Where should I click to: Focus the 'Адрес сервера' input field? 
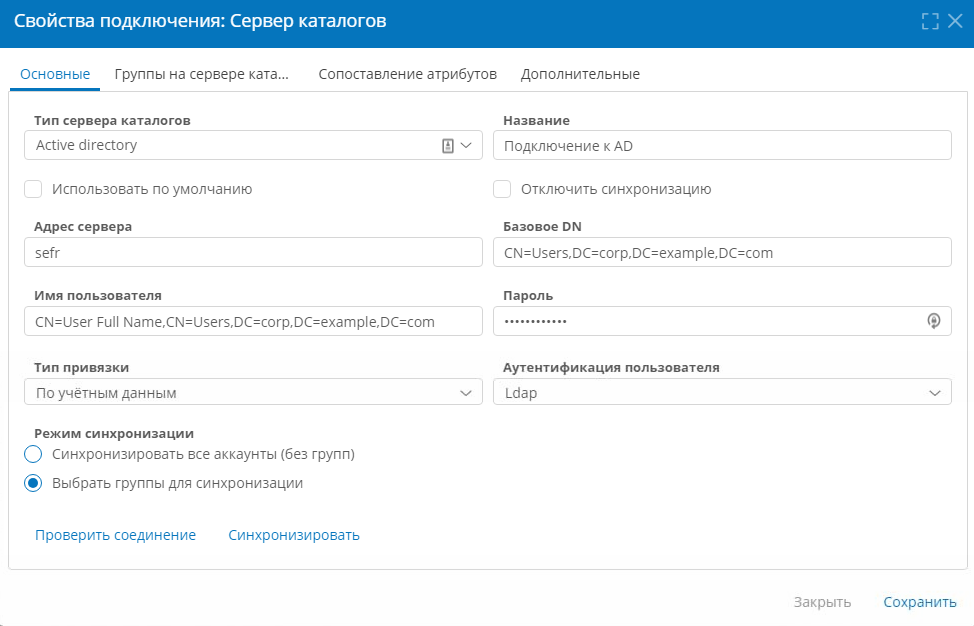(x=253, y=253)
